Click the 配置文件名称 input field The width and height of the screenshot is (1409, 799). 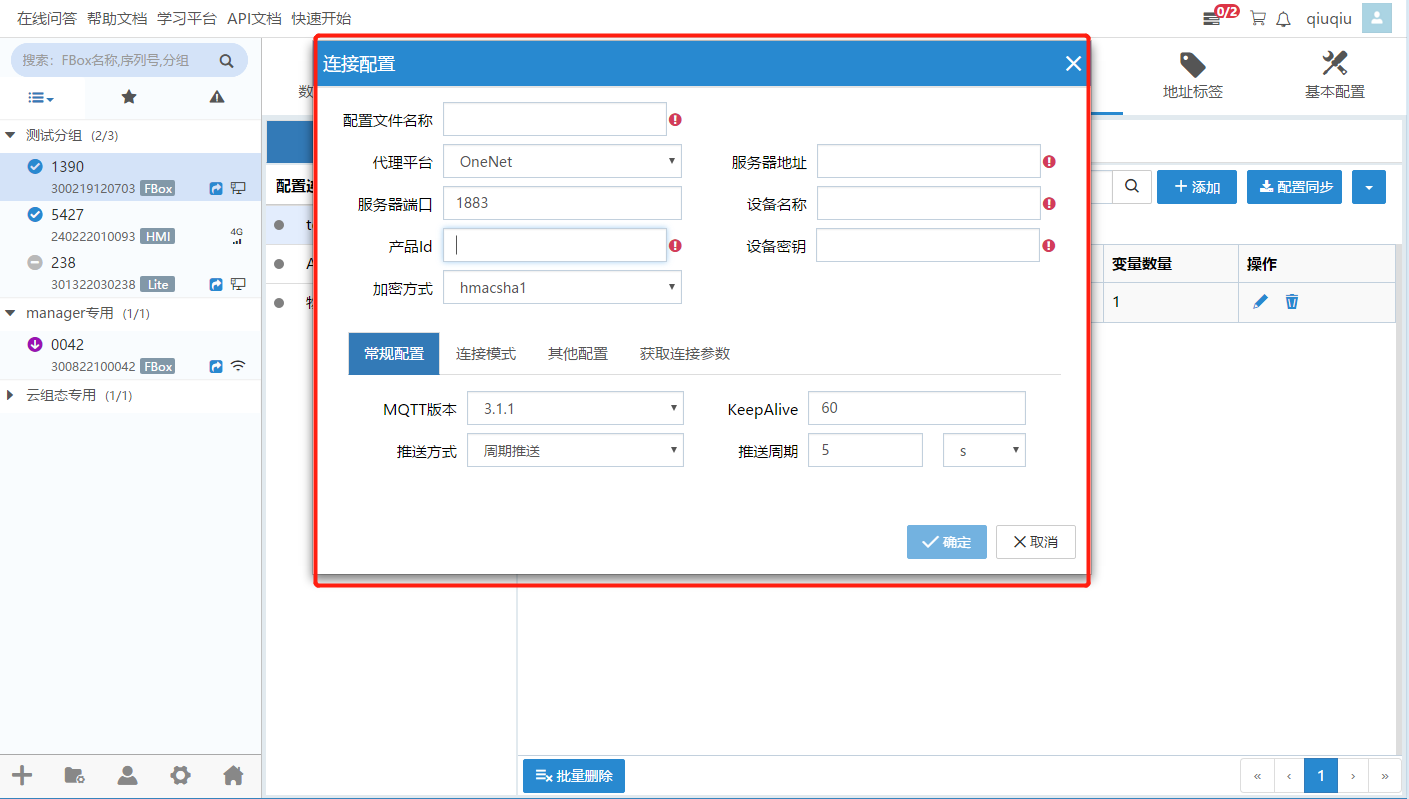(554, 119)
